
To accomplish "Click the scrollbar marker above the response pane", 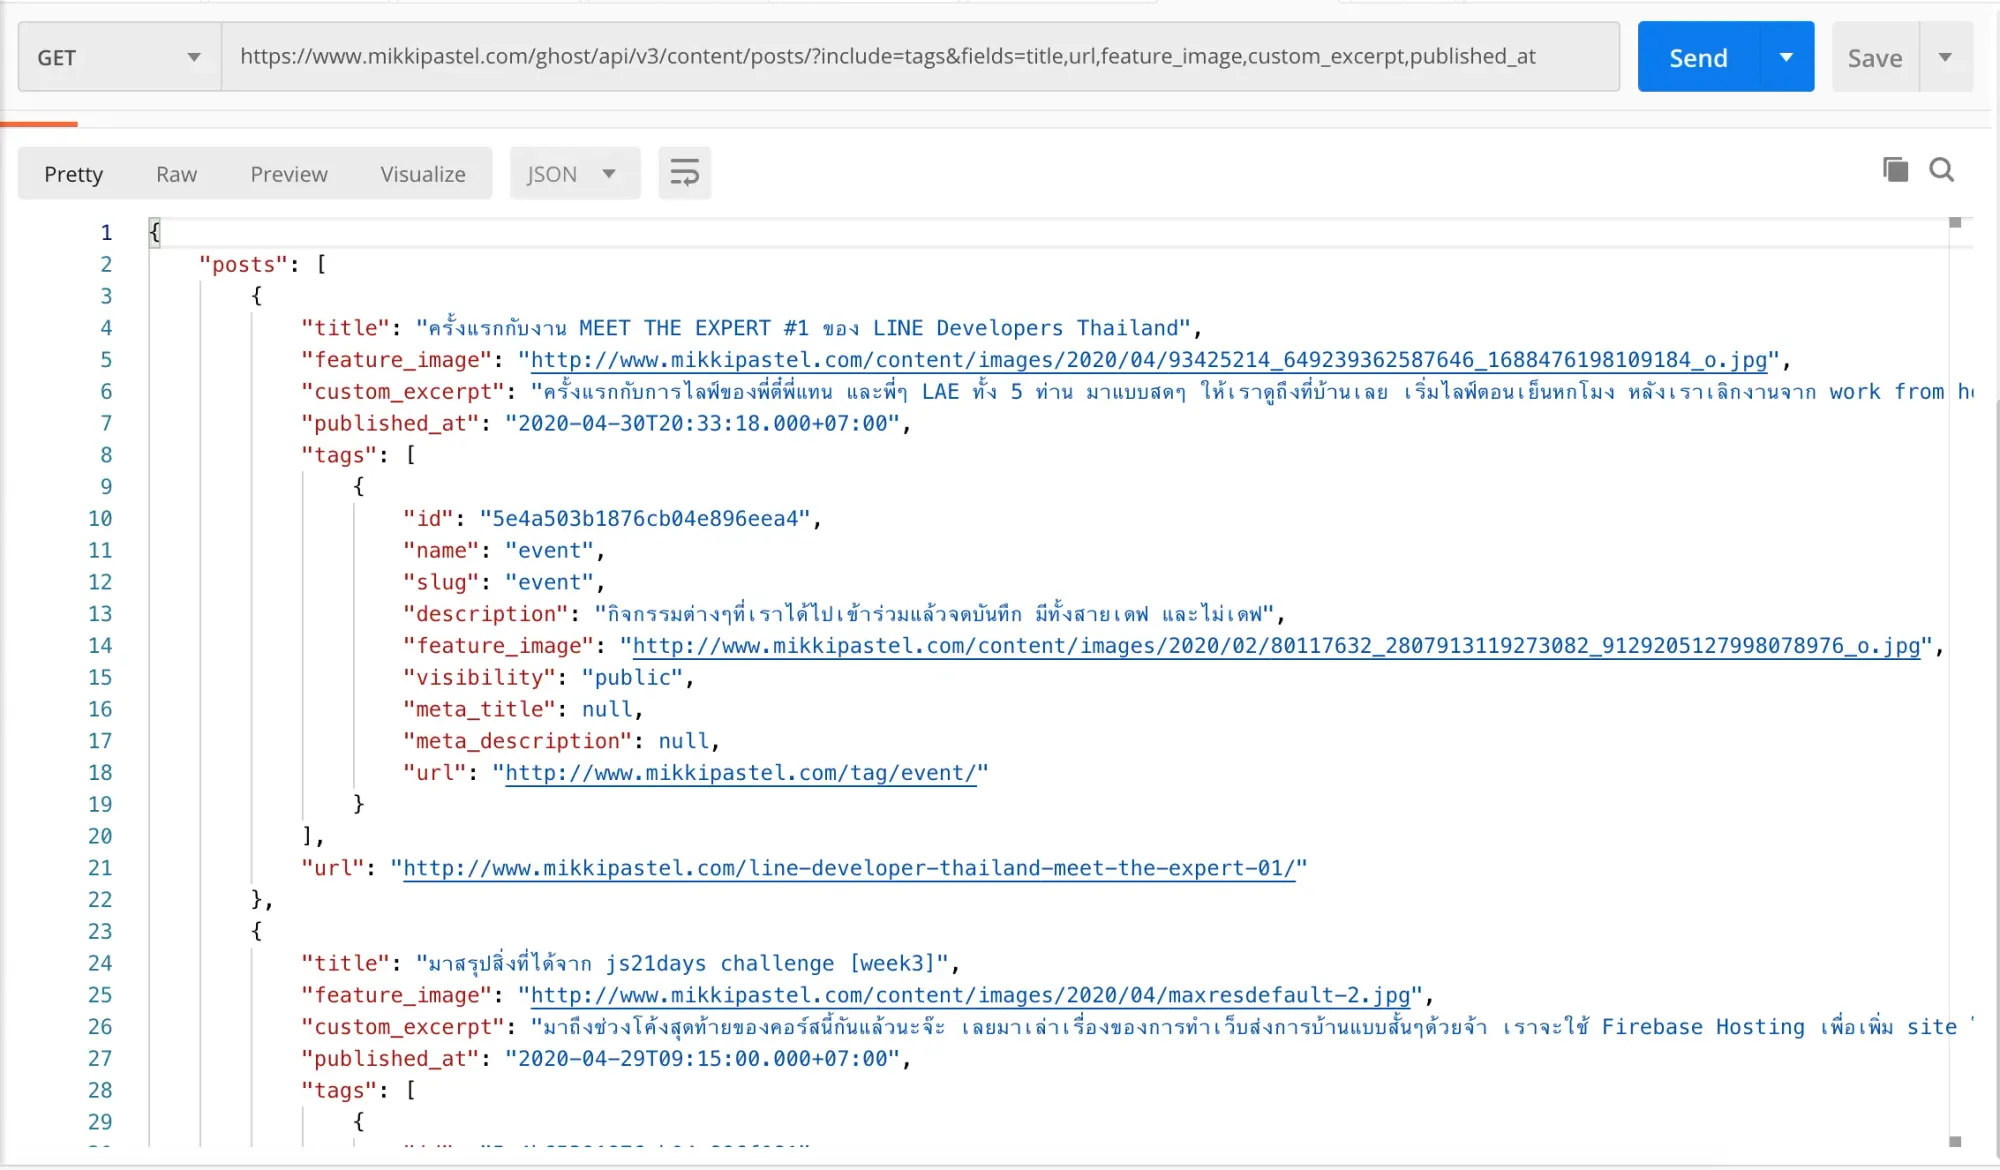I will [x=1955, y=222].
